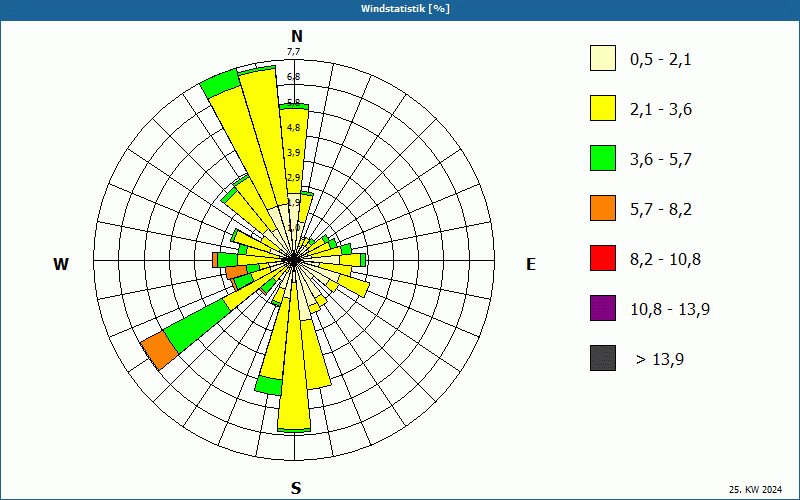Click the pale yellow 0,5 - 2,1 legend swatch

603,58
